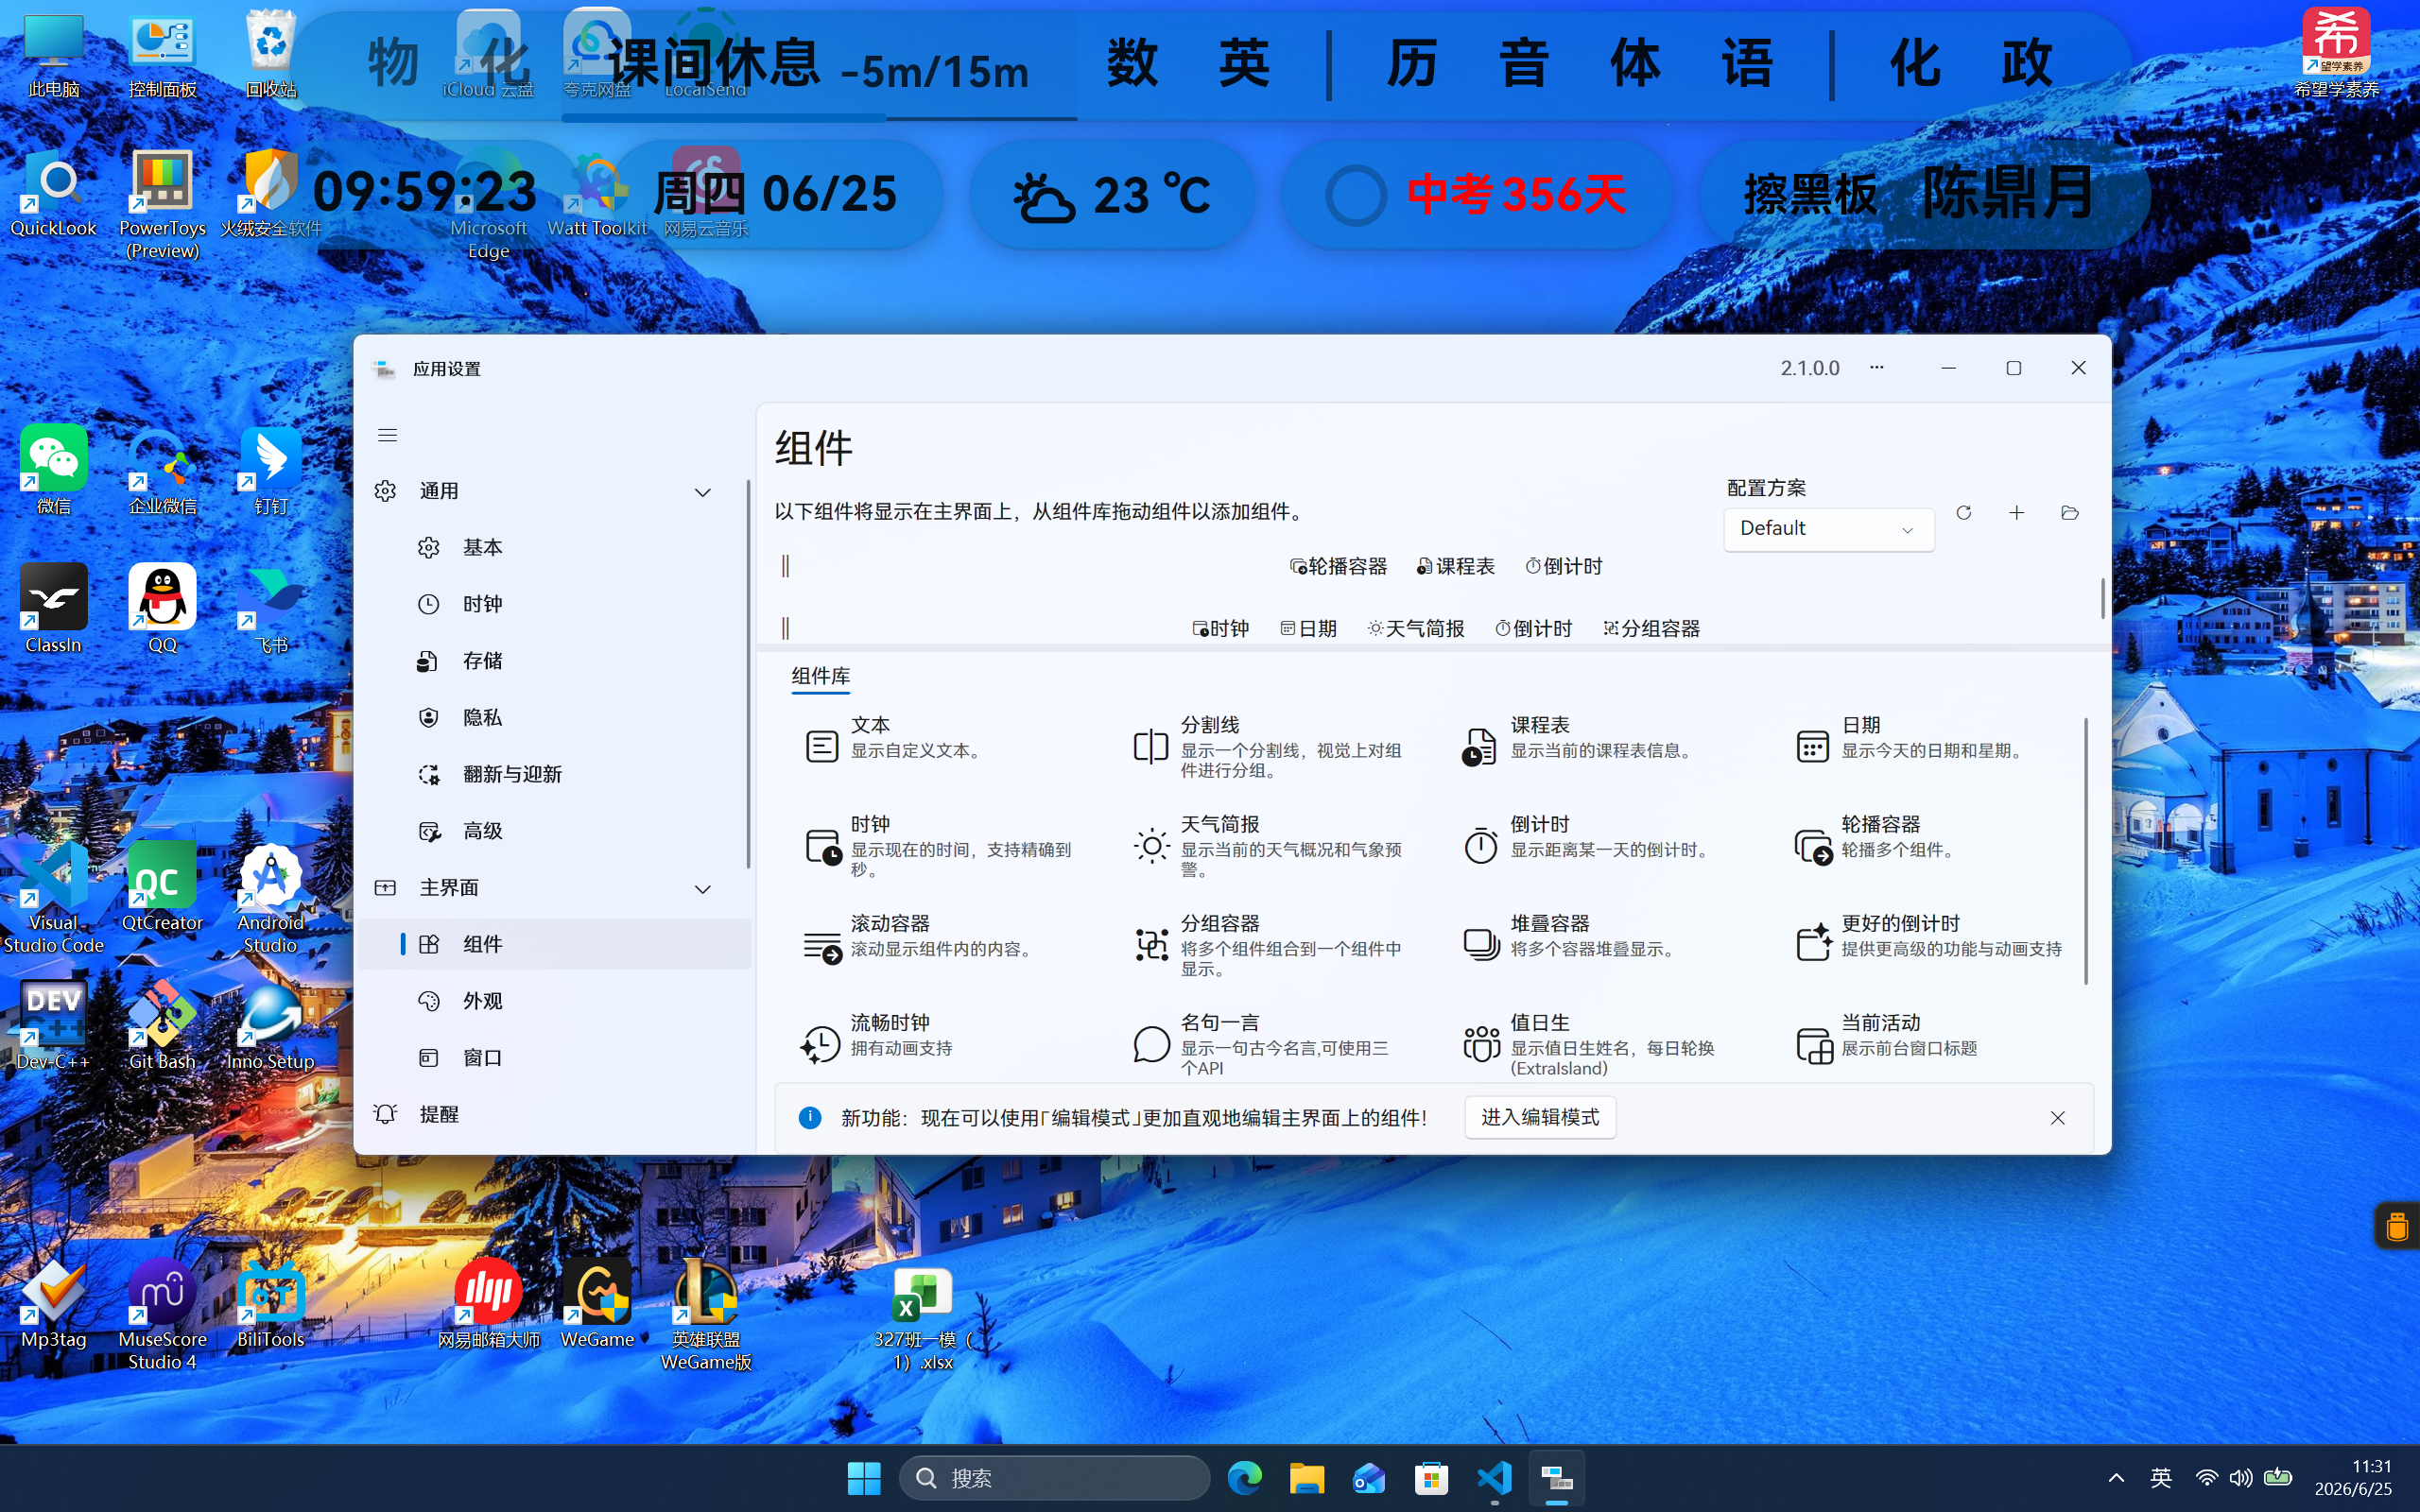The width and height of the screenshot is (2420, 1512).
Task: Select the 组件 page in sidebar
Action: 554,944
